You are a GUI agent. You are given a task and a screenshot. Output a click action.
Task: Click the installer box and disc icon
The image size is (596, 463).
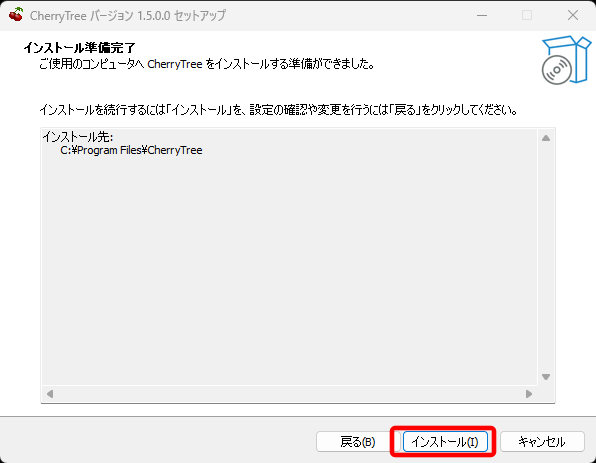(x=566, y=60)
